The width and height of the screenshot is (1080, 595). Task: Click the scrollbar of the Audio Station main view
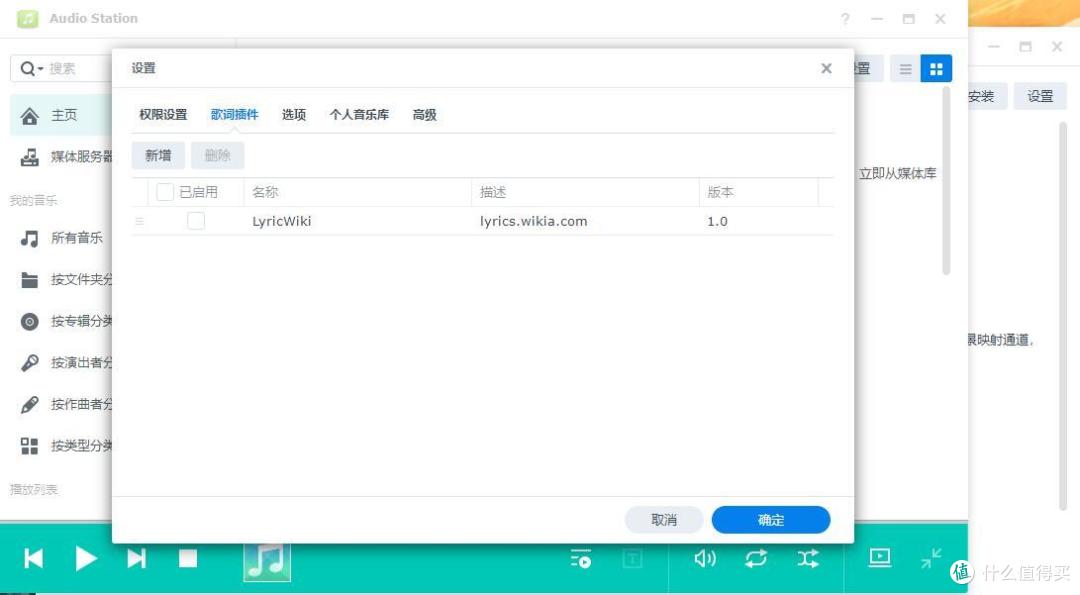[x=946, y=182]
